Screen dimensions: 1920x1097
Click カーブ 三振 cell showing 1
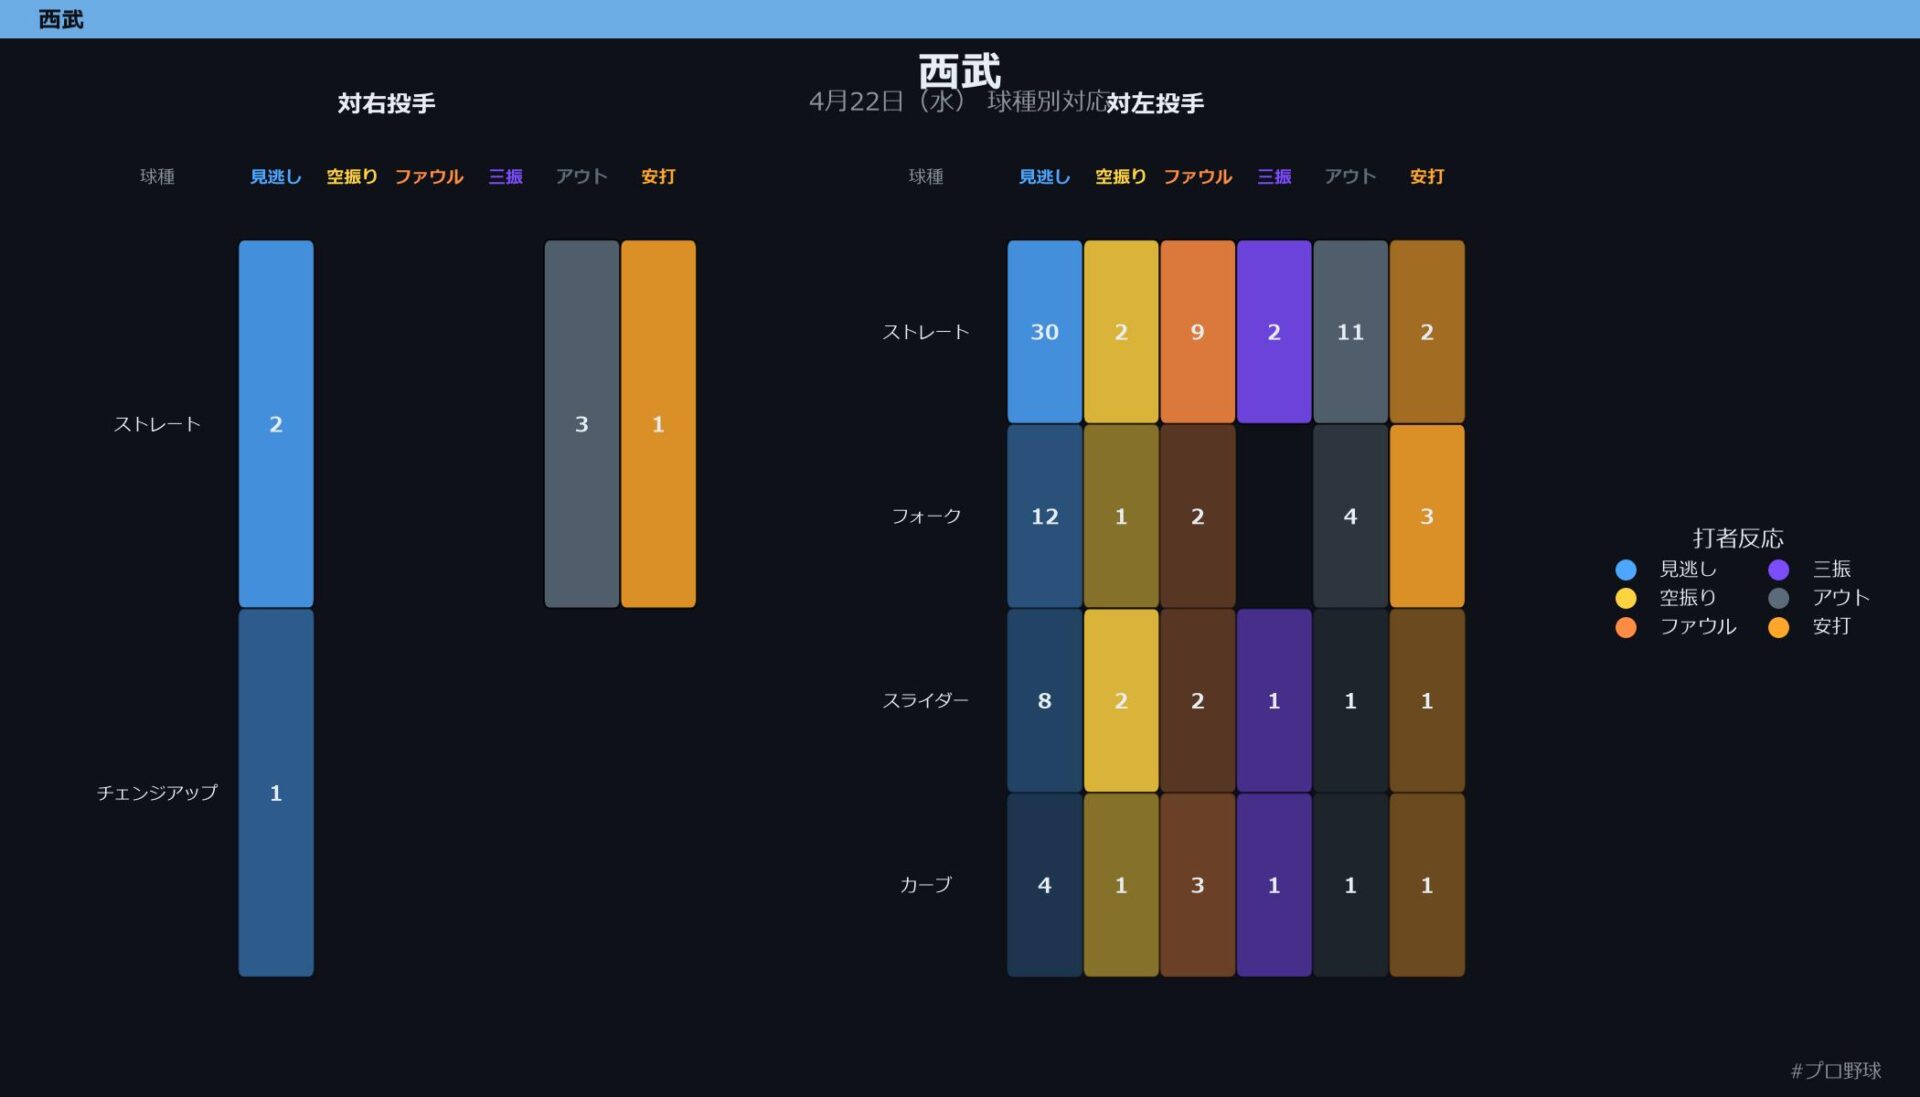click(1274, 885)
